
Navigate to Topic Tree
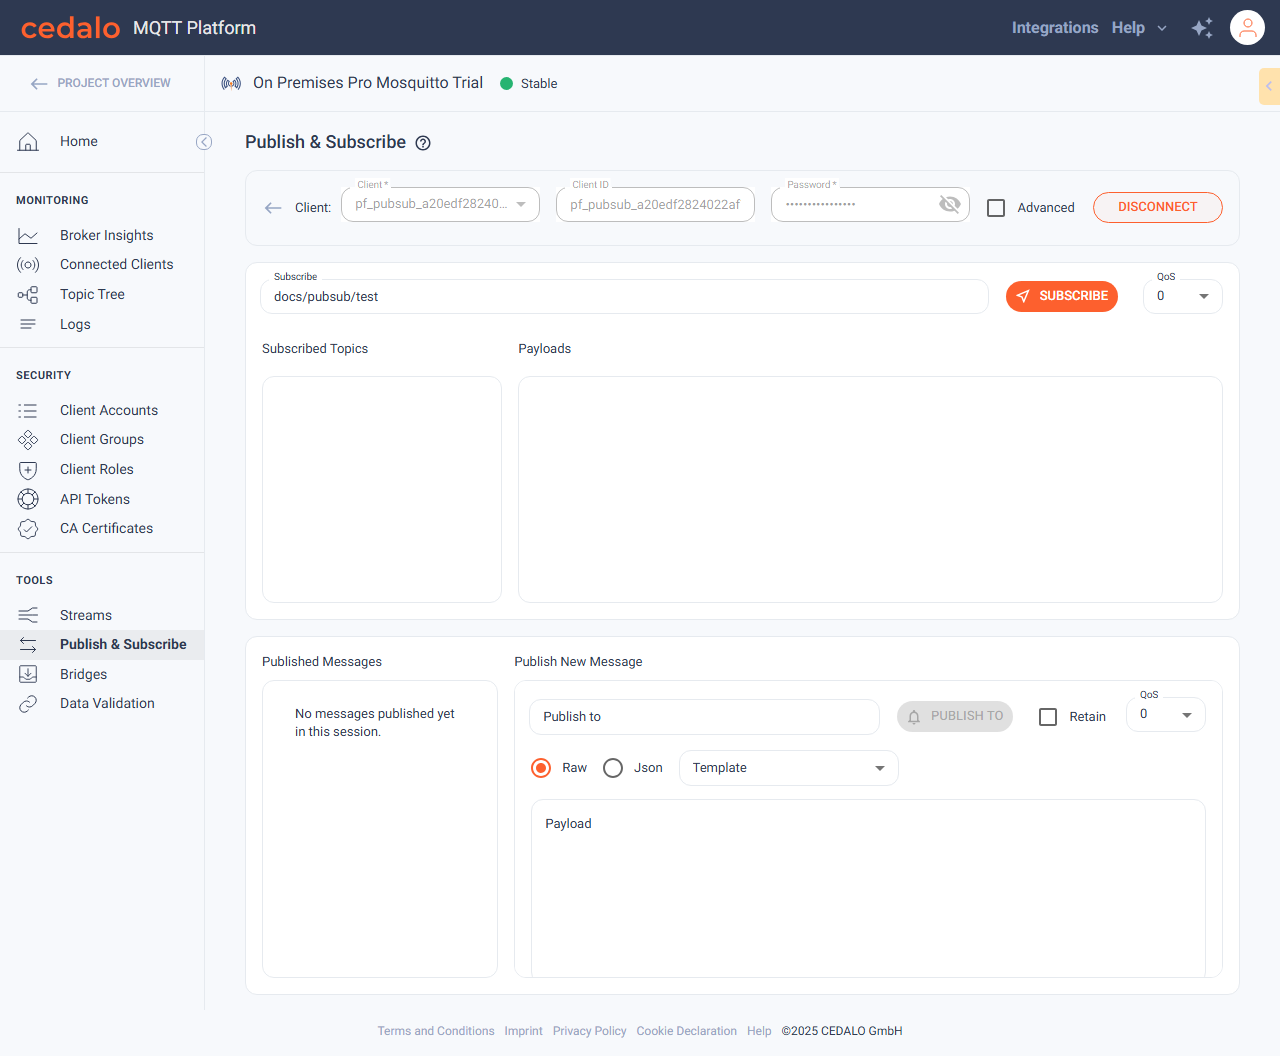92,295
